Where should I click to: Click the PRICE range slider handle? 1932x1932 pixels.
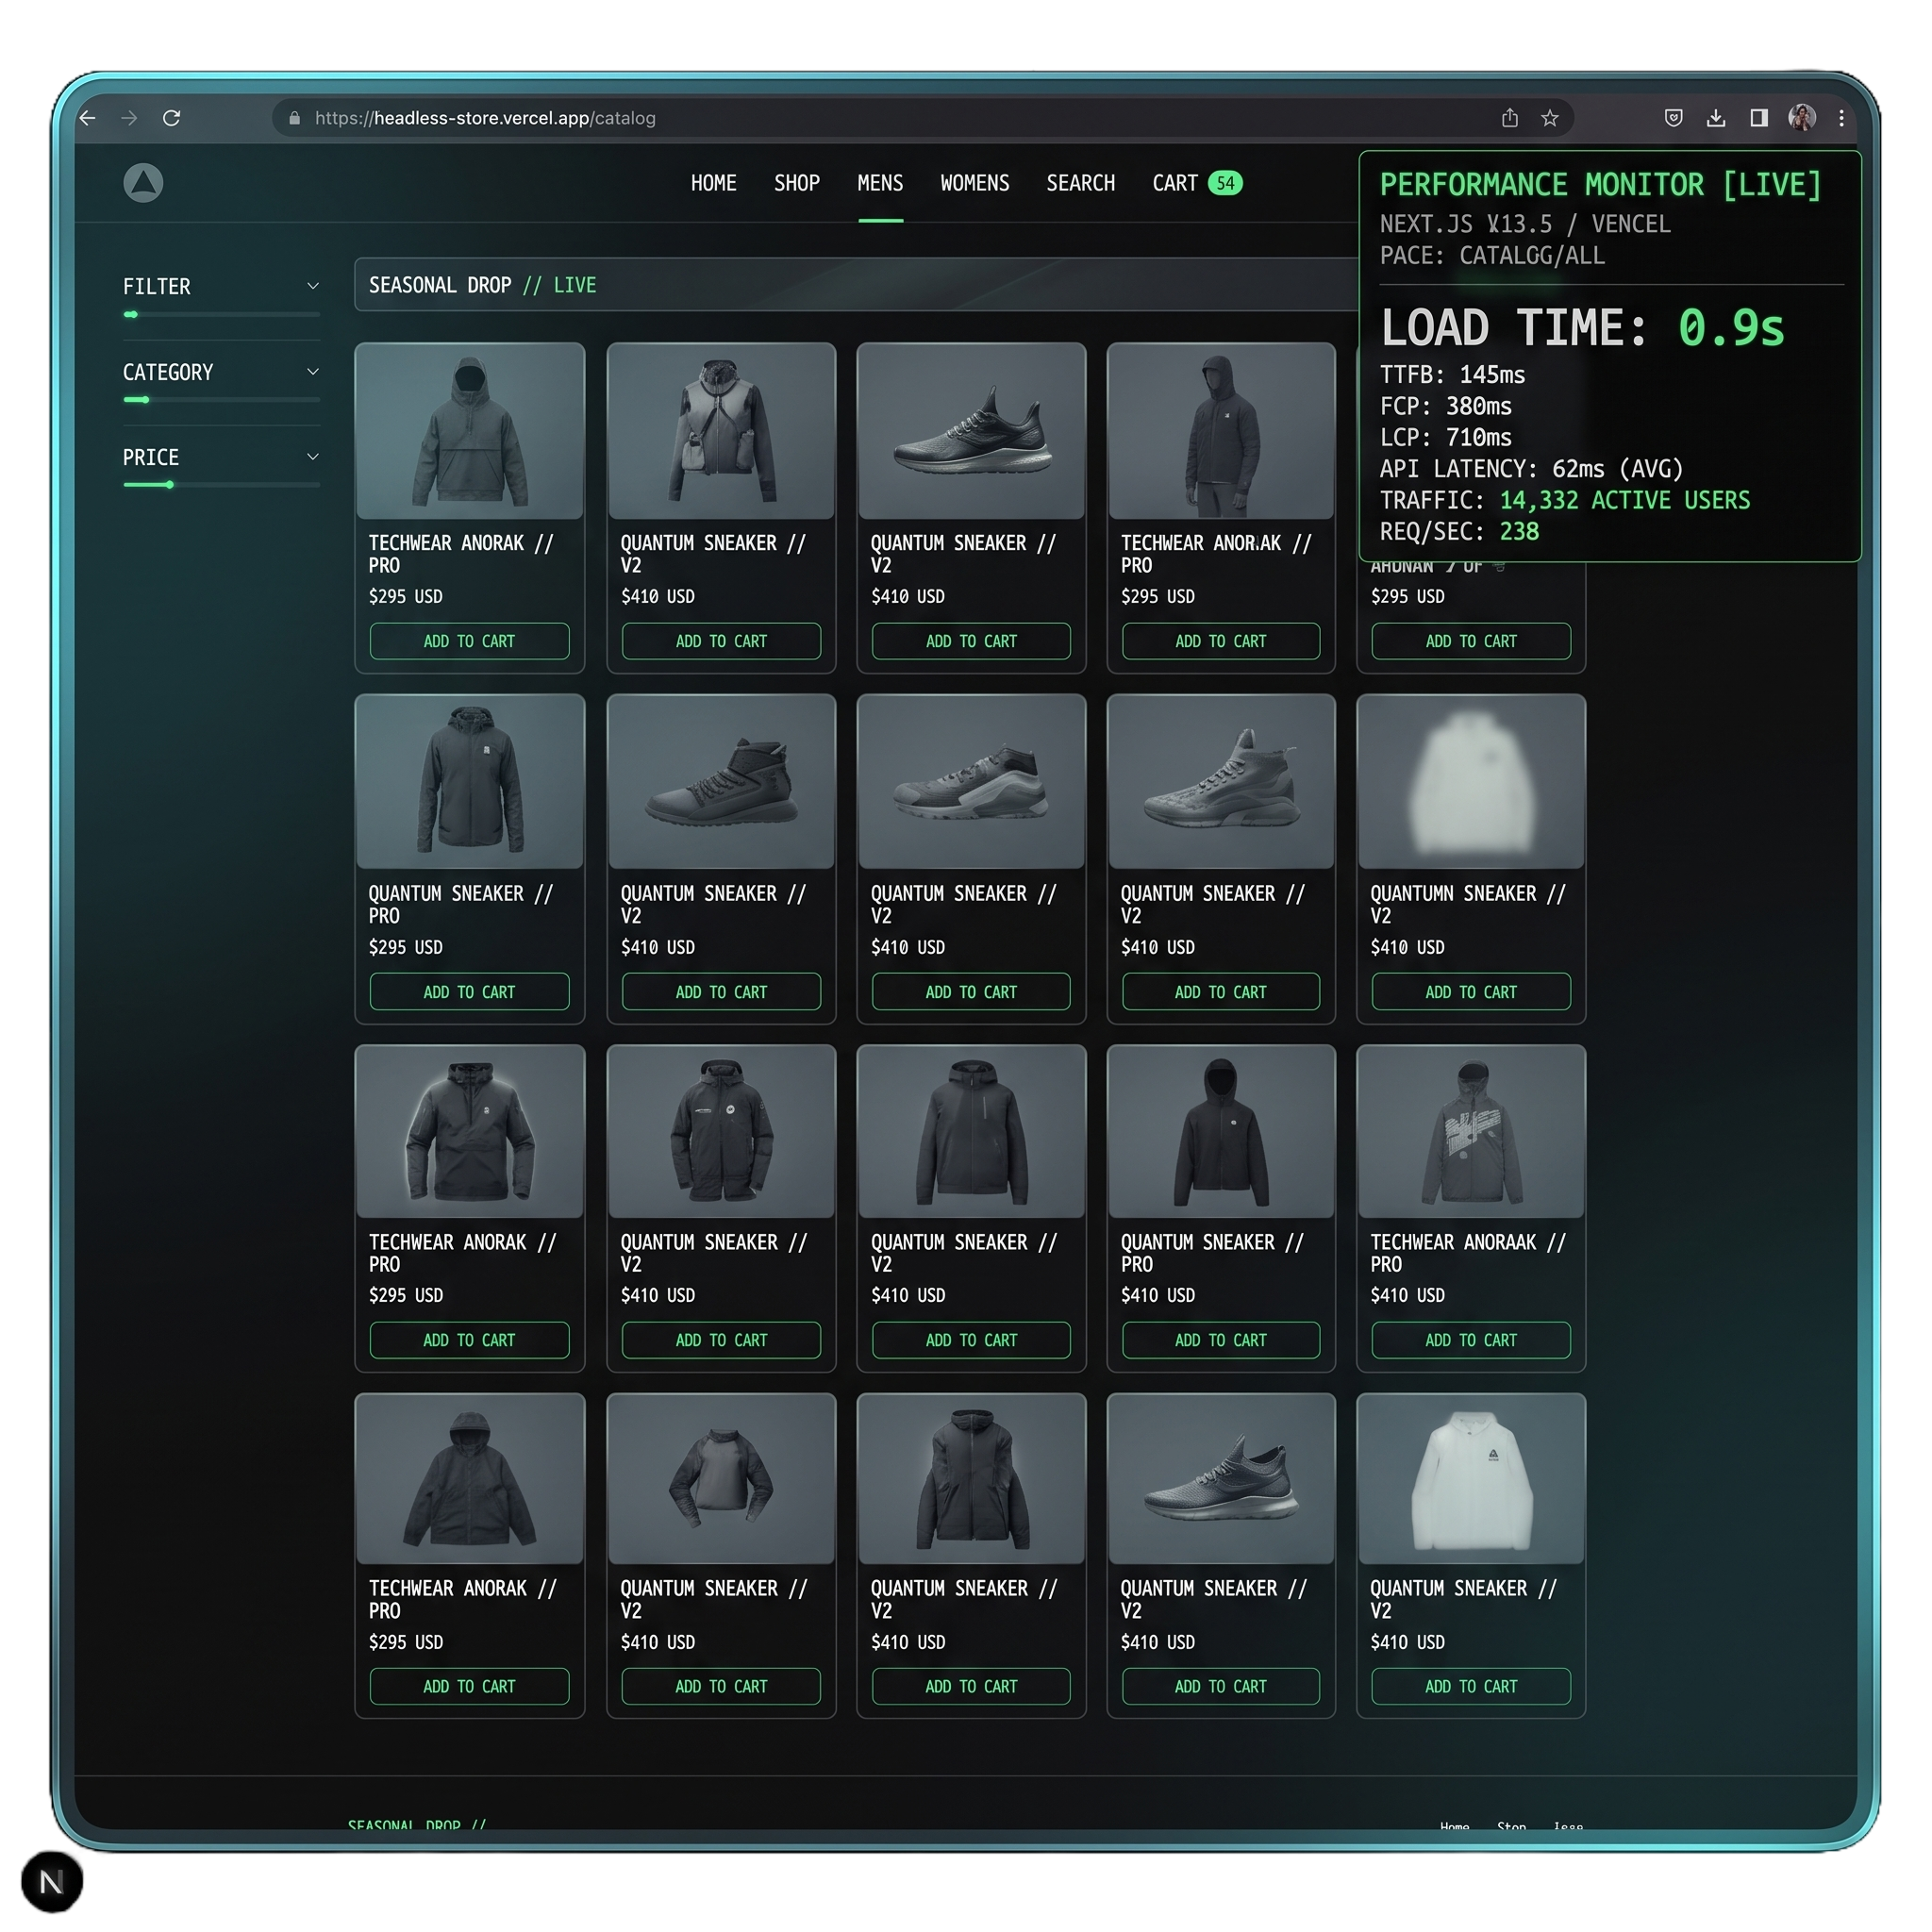click(170, 485)
